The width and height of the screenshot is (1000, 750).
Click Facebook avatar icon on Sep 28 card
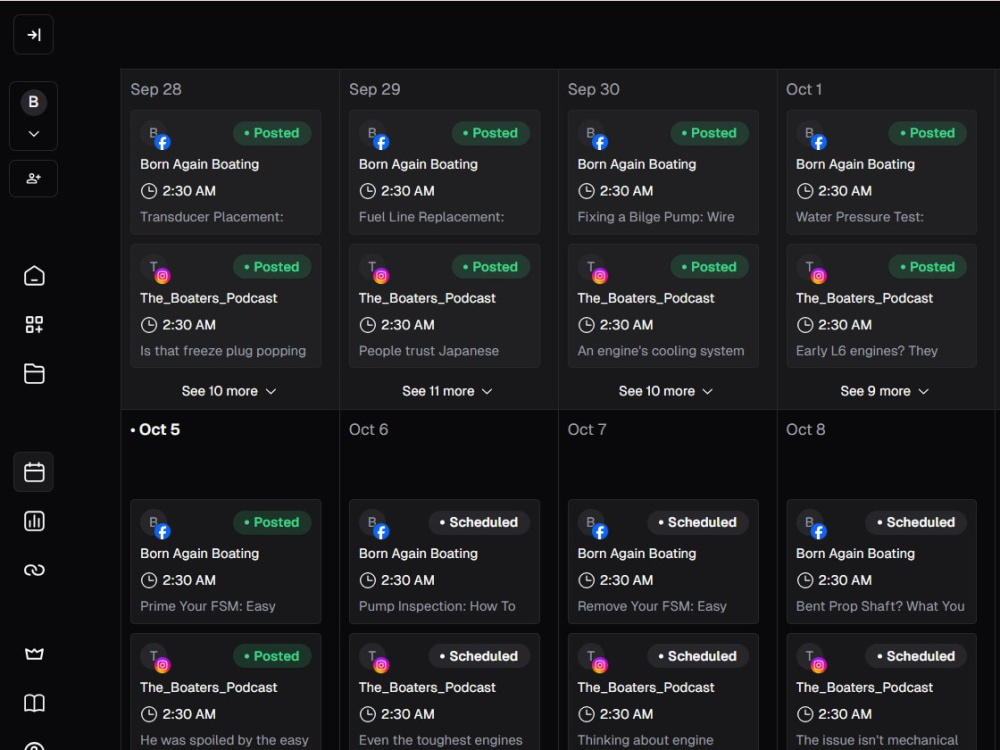coord(155,135)
